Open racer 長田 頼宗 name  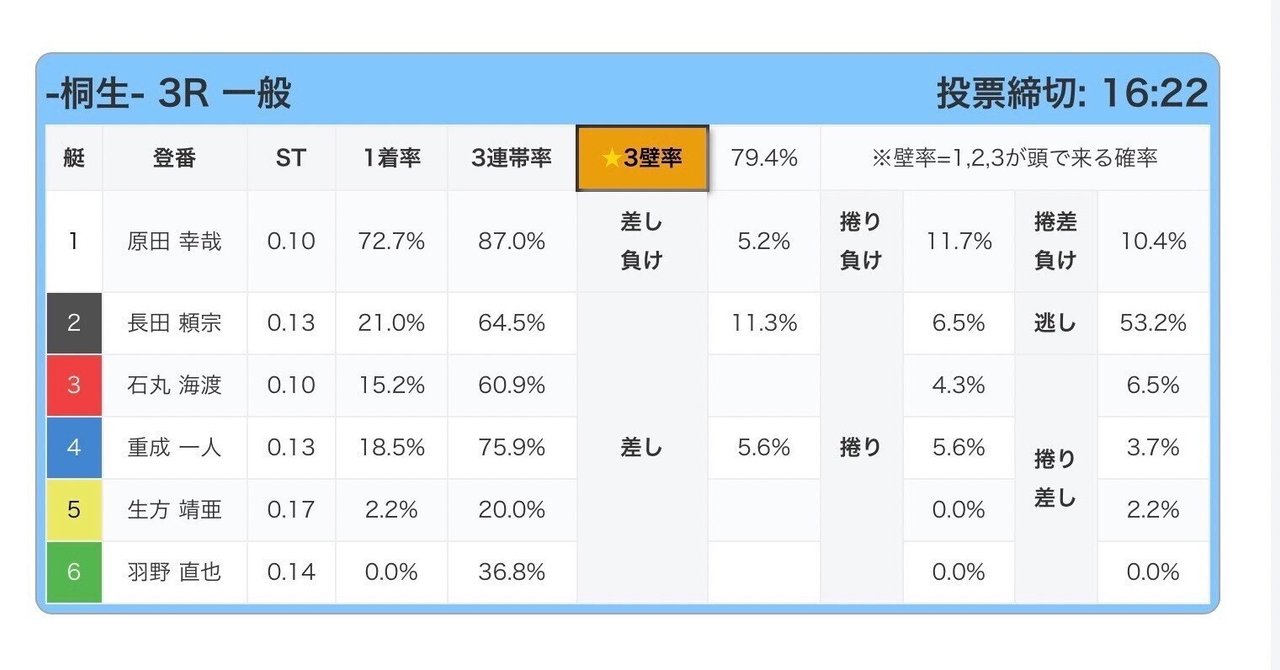pyautogui.click(x=175, y=323)
